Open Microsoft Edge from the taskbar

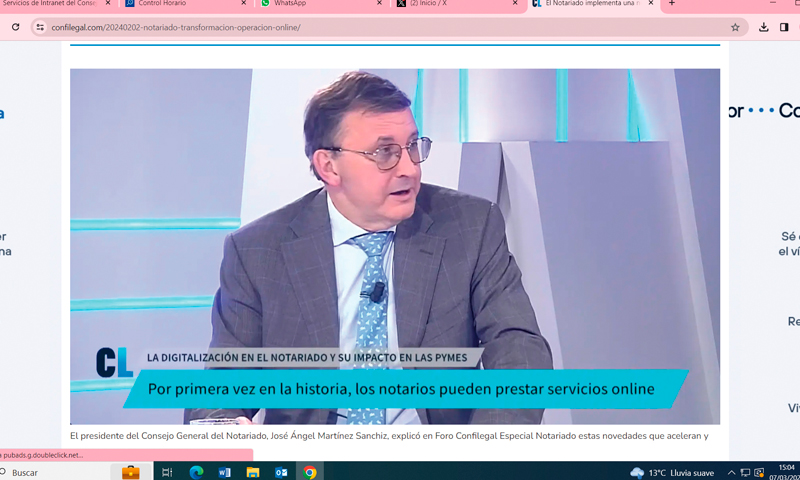(196, 472)
